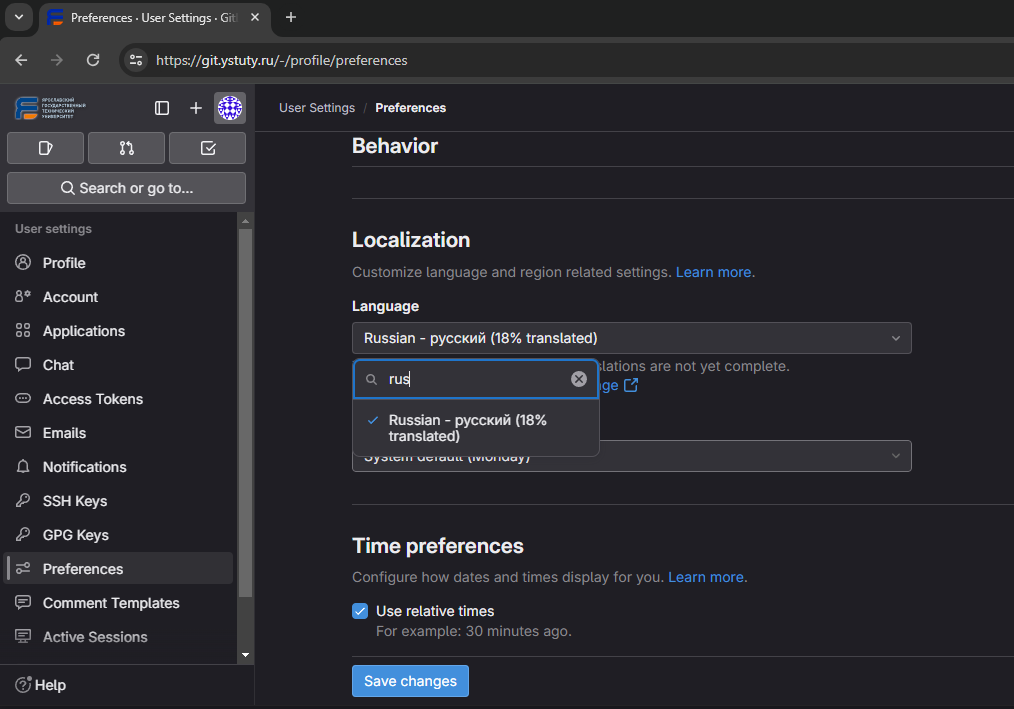Click the Behavior heading
The height and width of the screenshot is (709, 1014).
(x=394, y=146)
